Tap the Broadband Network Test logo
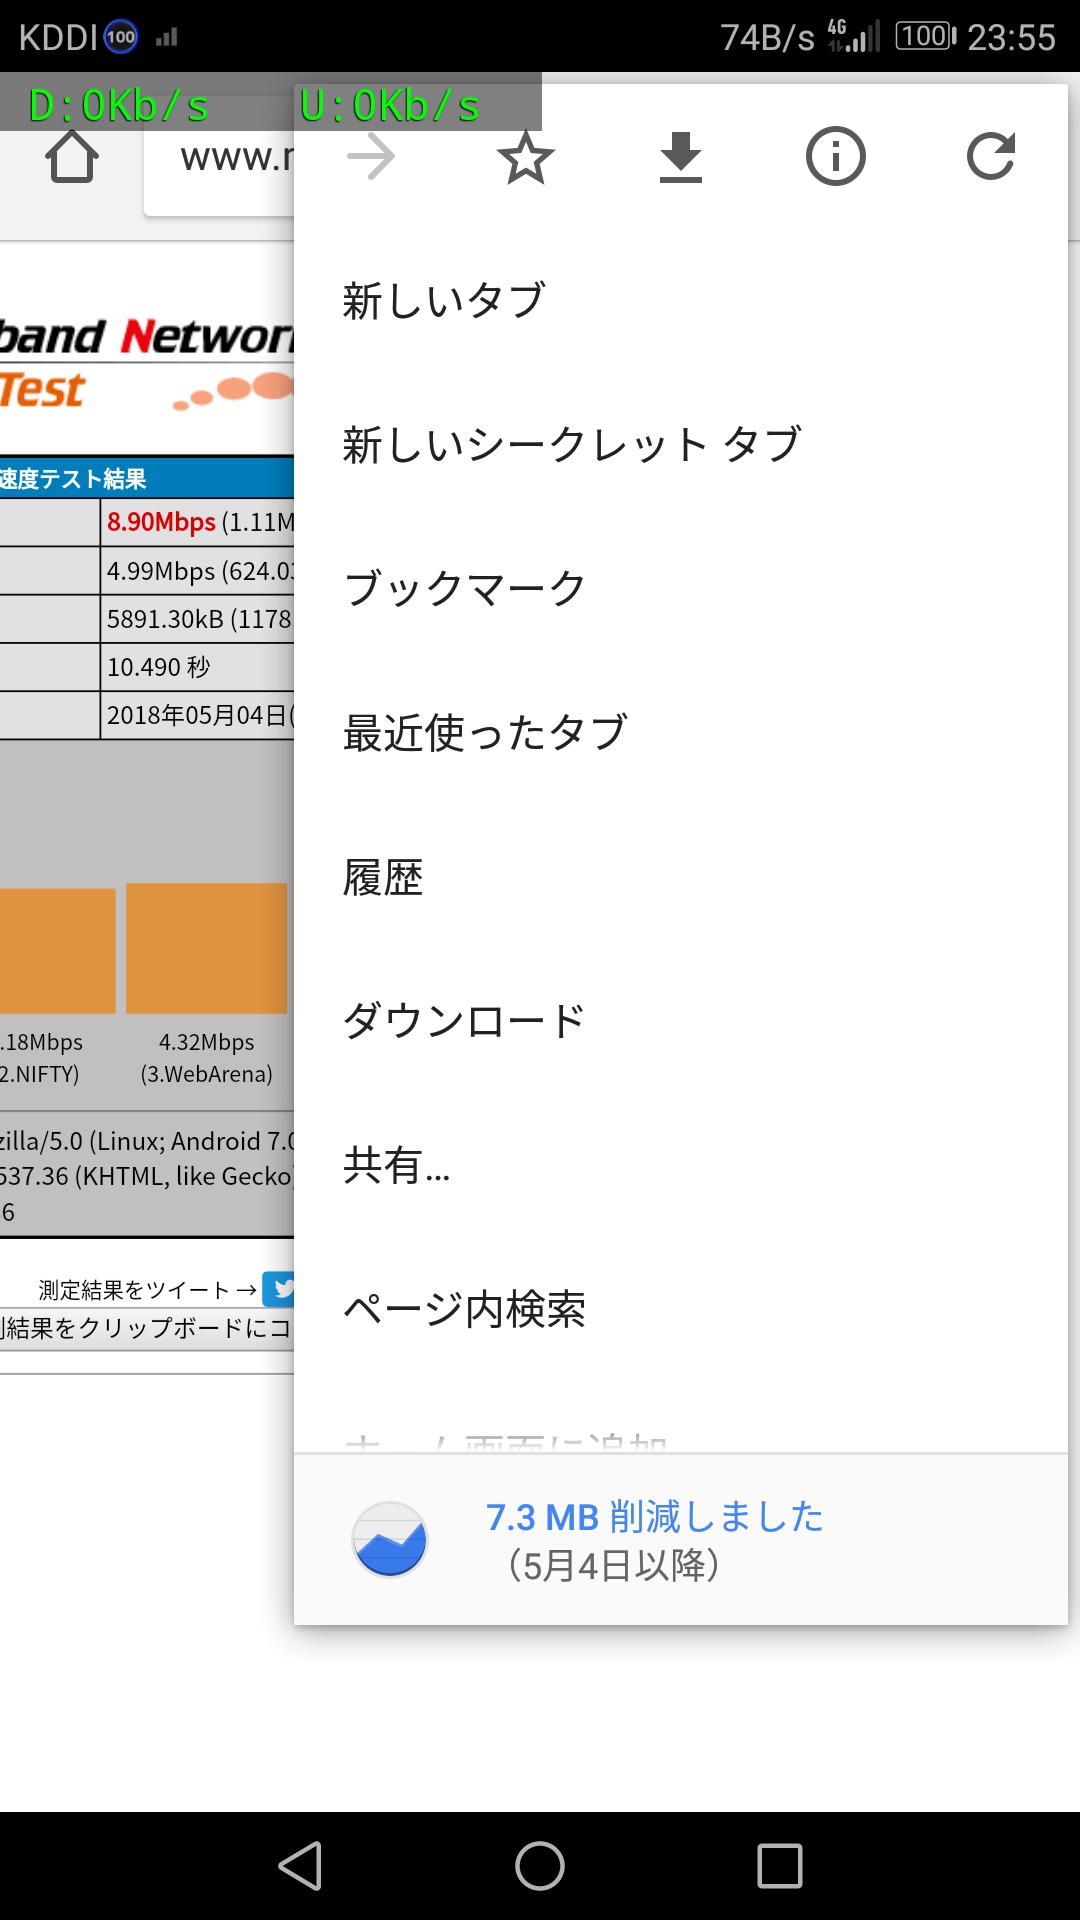Viewport: 1080px width, 1920px height. click(147, 362)
